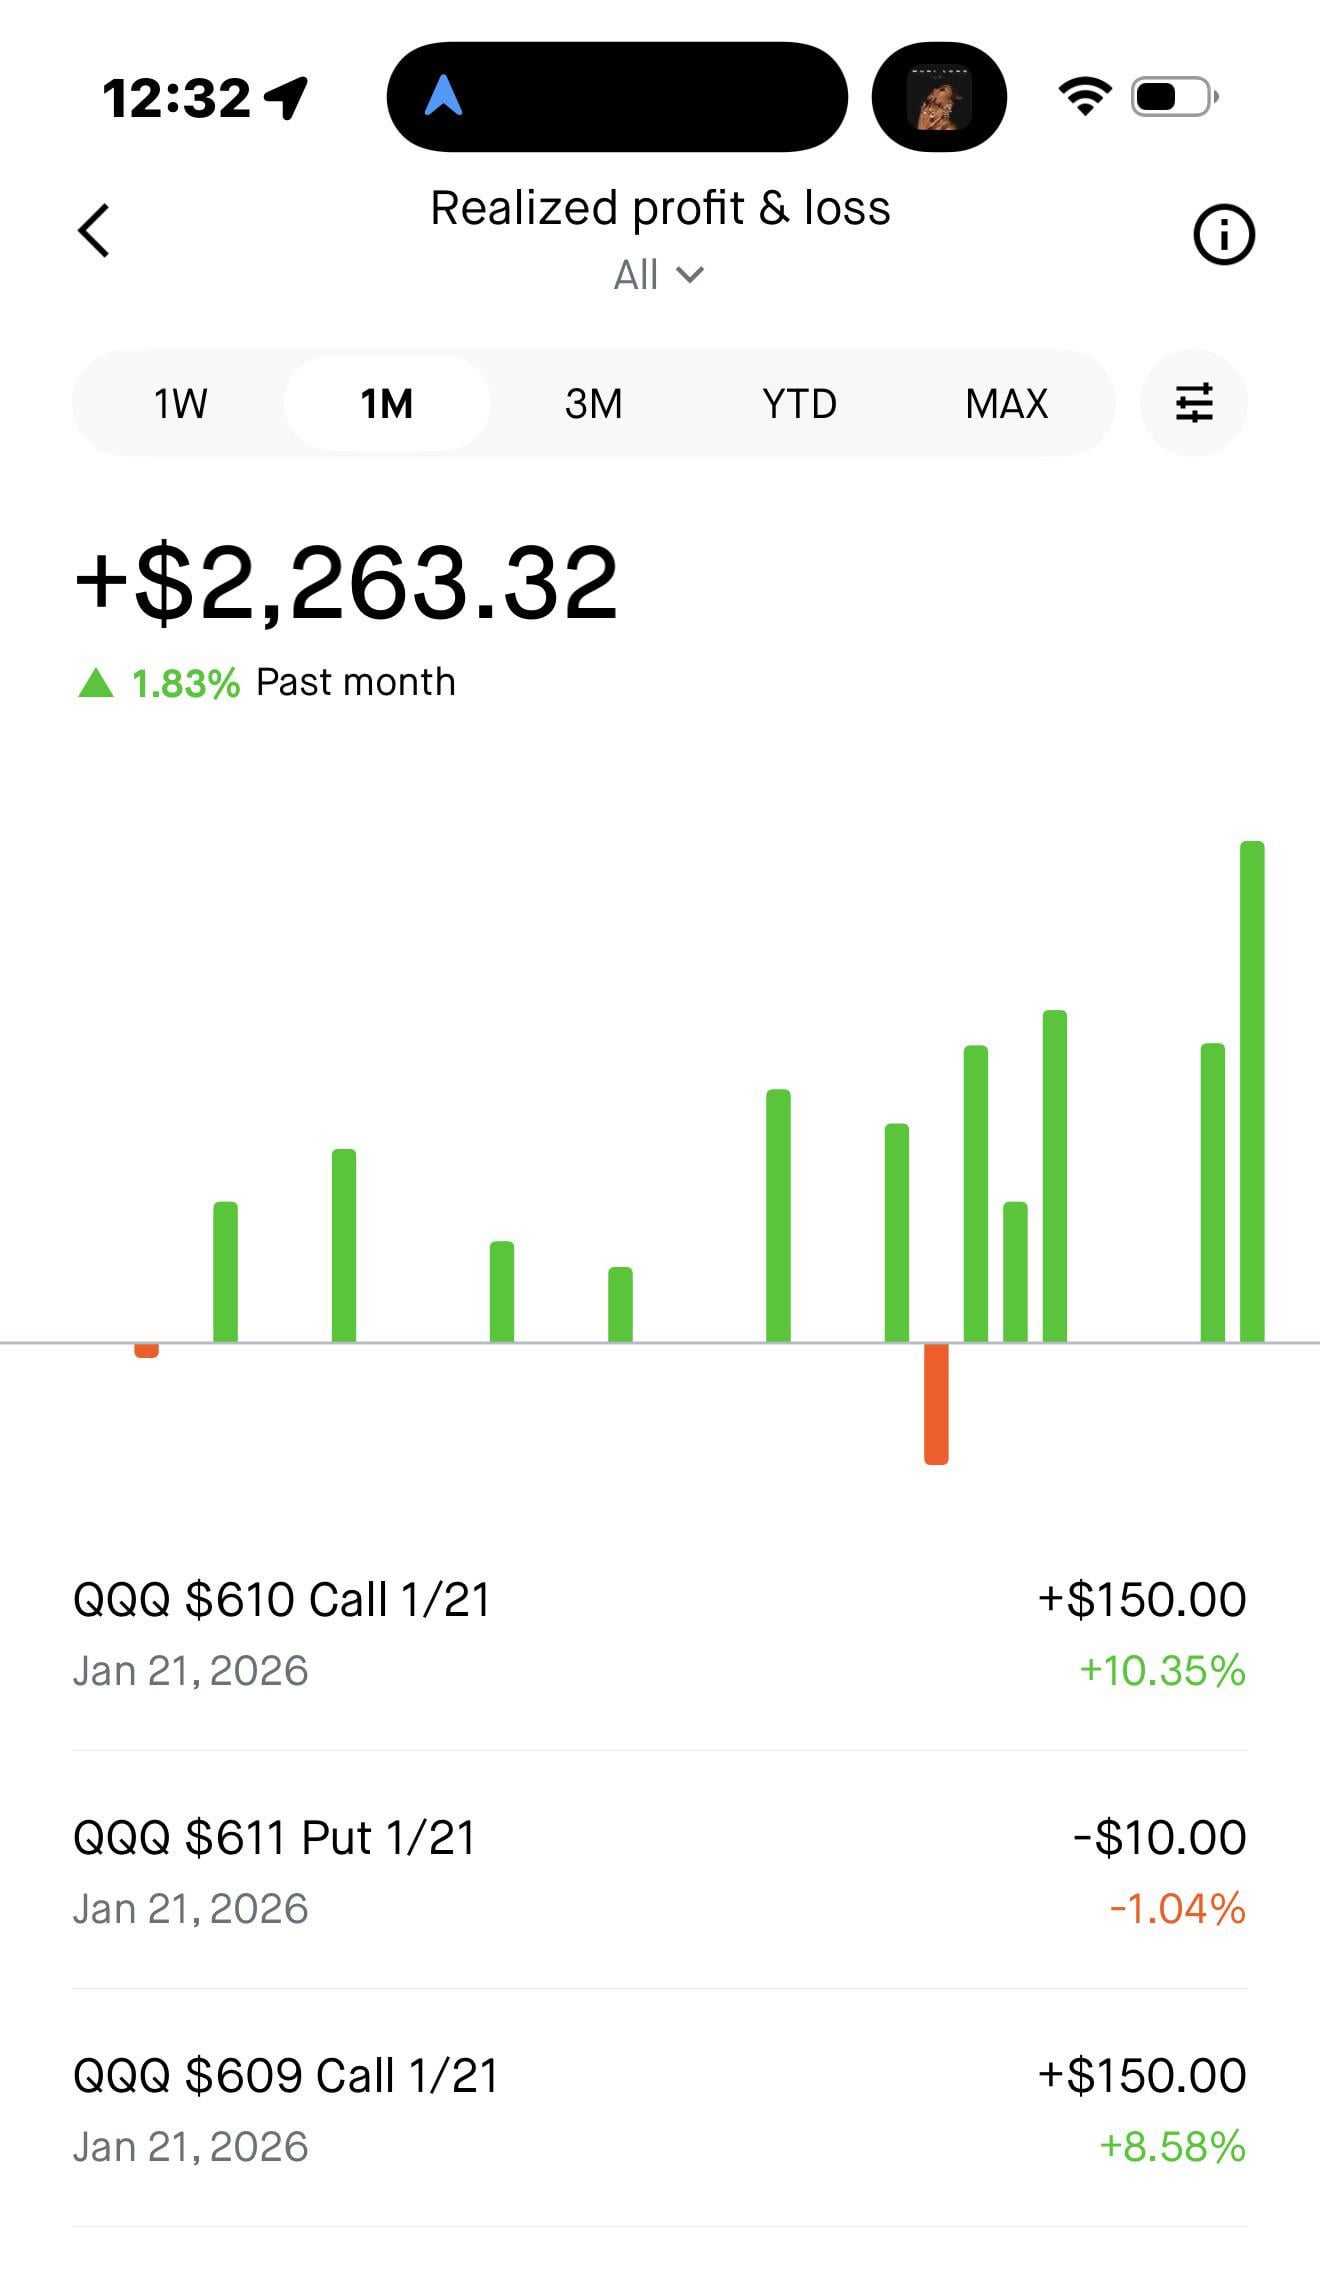Open the QQQ $611 Put 1/21 trade
1320x2284 pixels.
(x=659, y=1871)
